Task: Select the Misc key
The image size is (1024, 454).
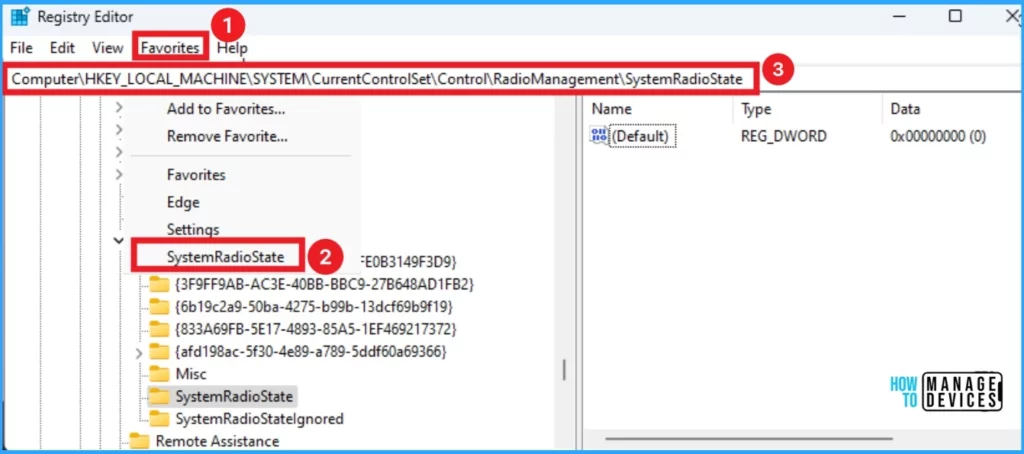Action: tap(191, 374)
